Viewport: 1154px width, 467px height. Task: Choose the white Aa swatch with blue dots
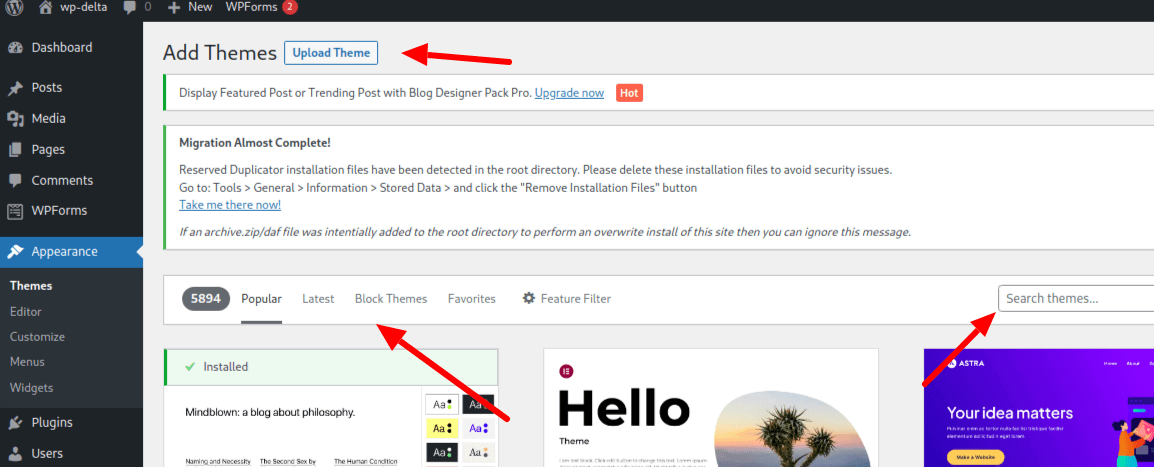(479, 427)
